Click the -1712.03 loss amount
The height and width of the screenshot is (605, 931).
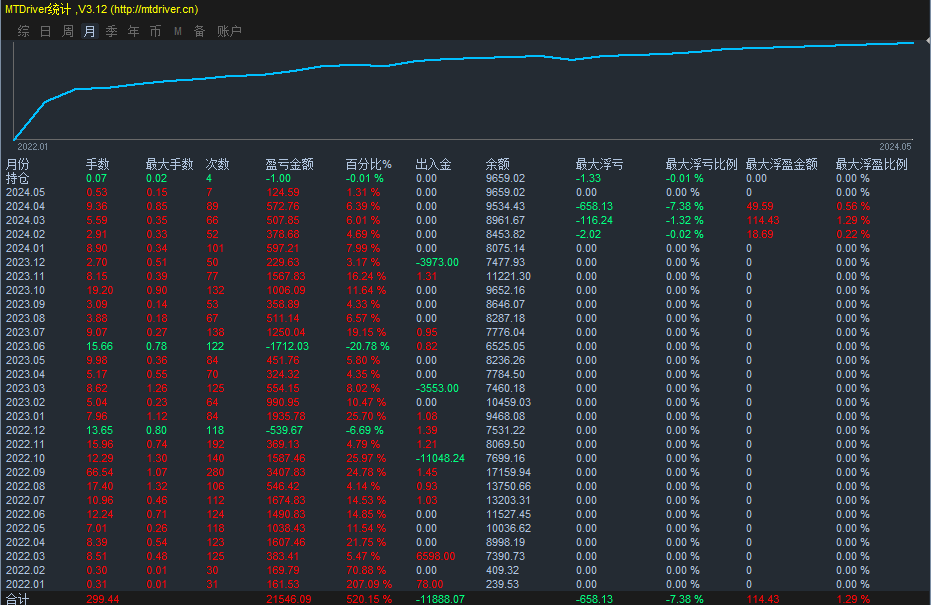[x=287, y=346]
